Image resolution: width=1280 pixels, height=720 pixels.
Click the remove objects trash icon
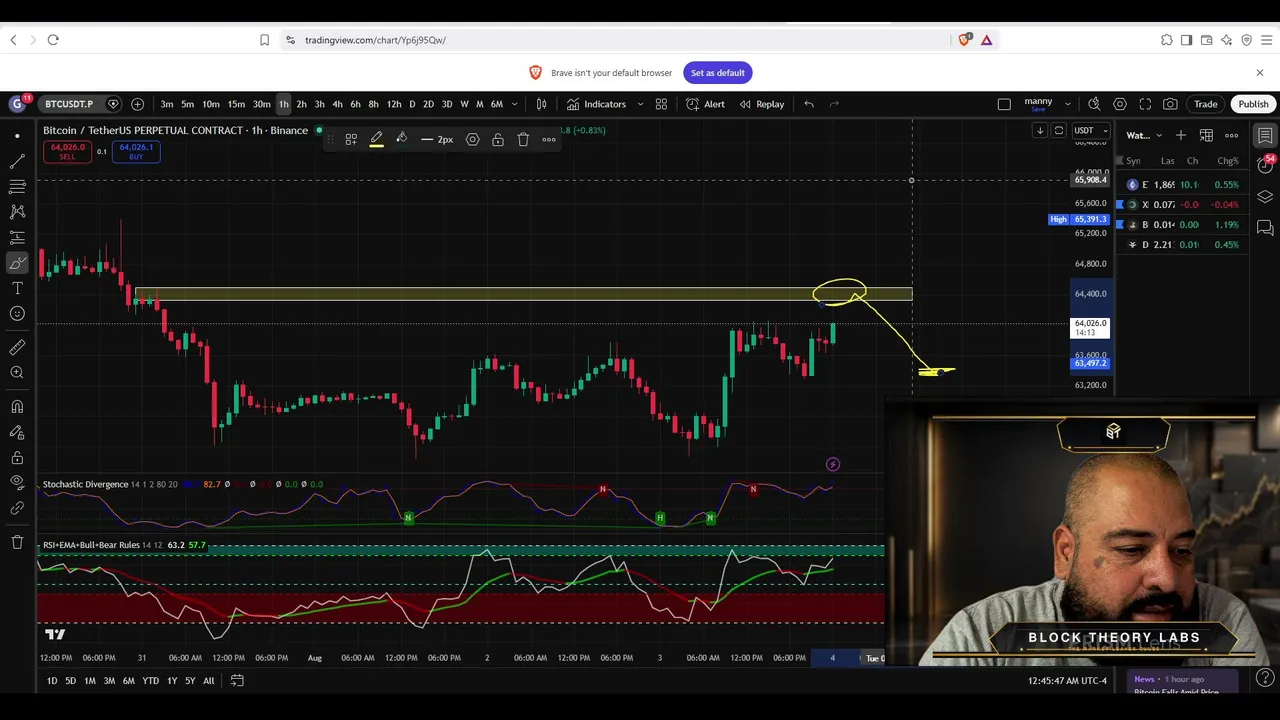[17, 542]
